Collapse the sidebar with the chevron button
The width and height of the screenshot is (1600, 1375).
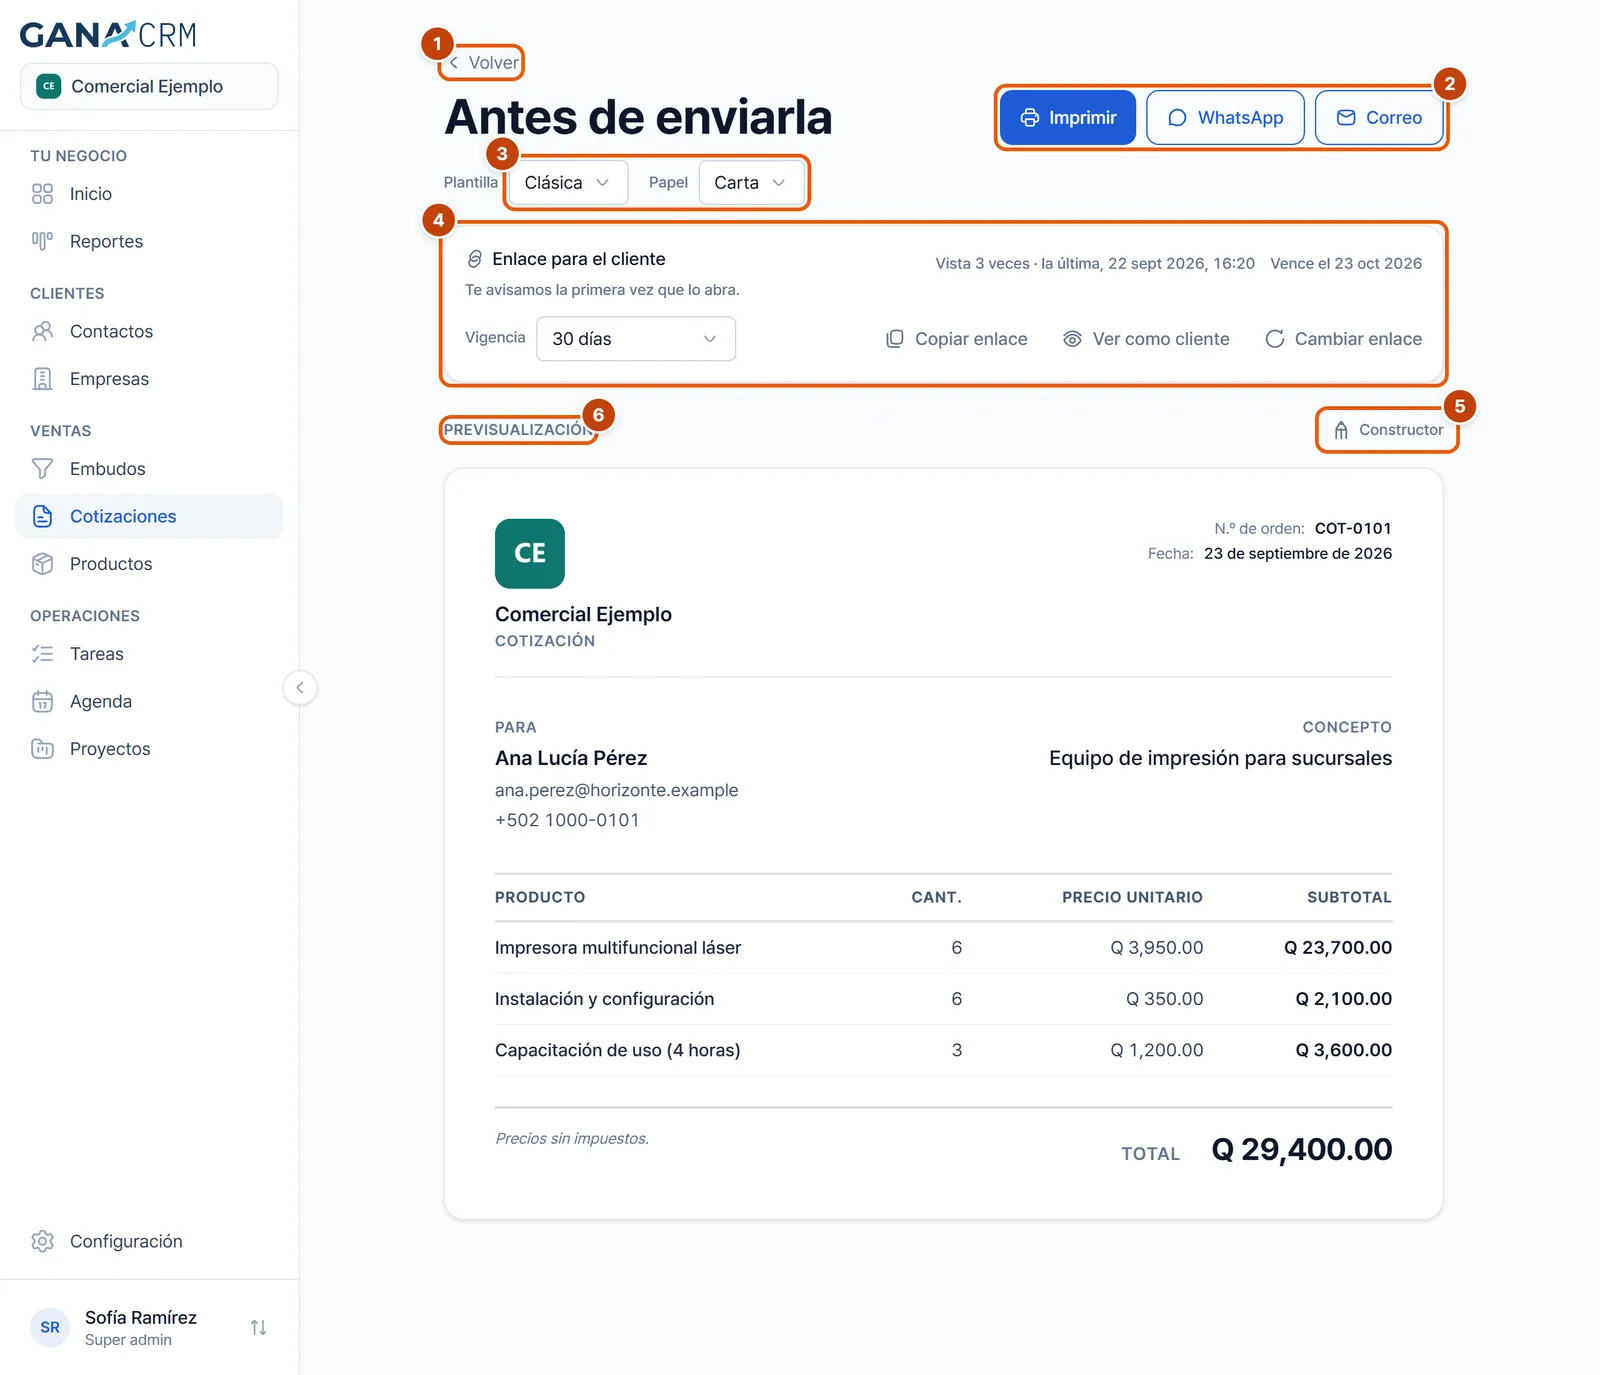[x=300, y=687]
